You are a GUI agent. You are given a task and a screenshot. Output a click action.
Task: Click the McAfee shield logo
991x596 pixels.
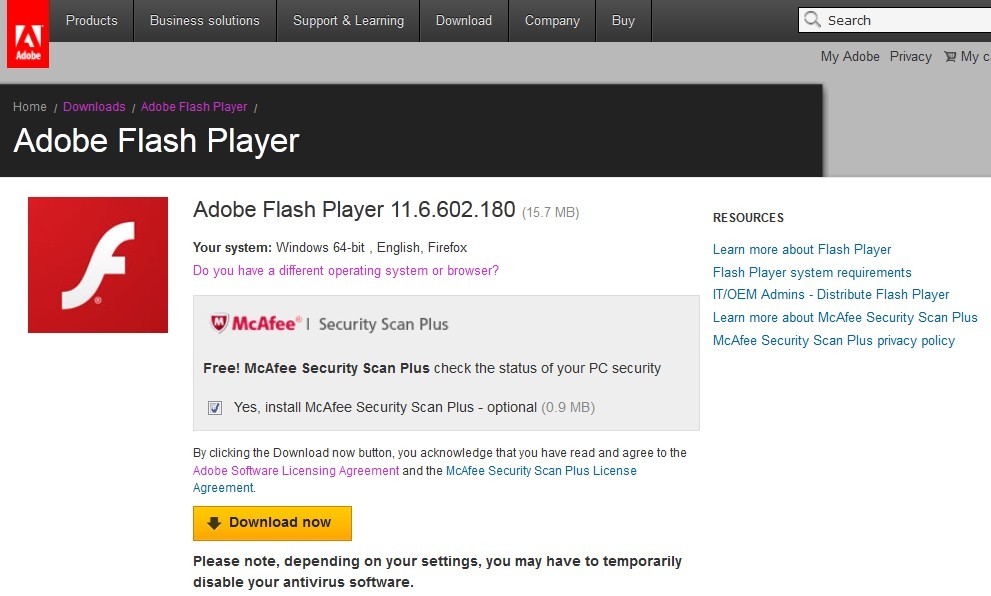click(x=219, y=323)
